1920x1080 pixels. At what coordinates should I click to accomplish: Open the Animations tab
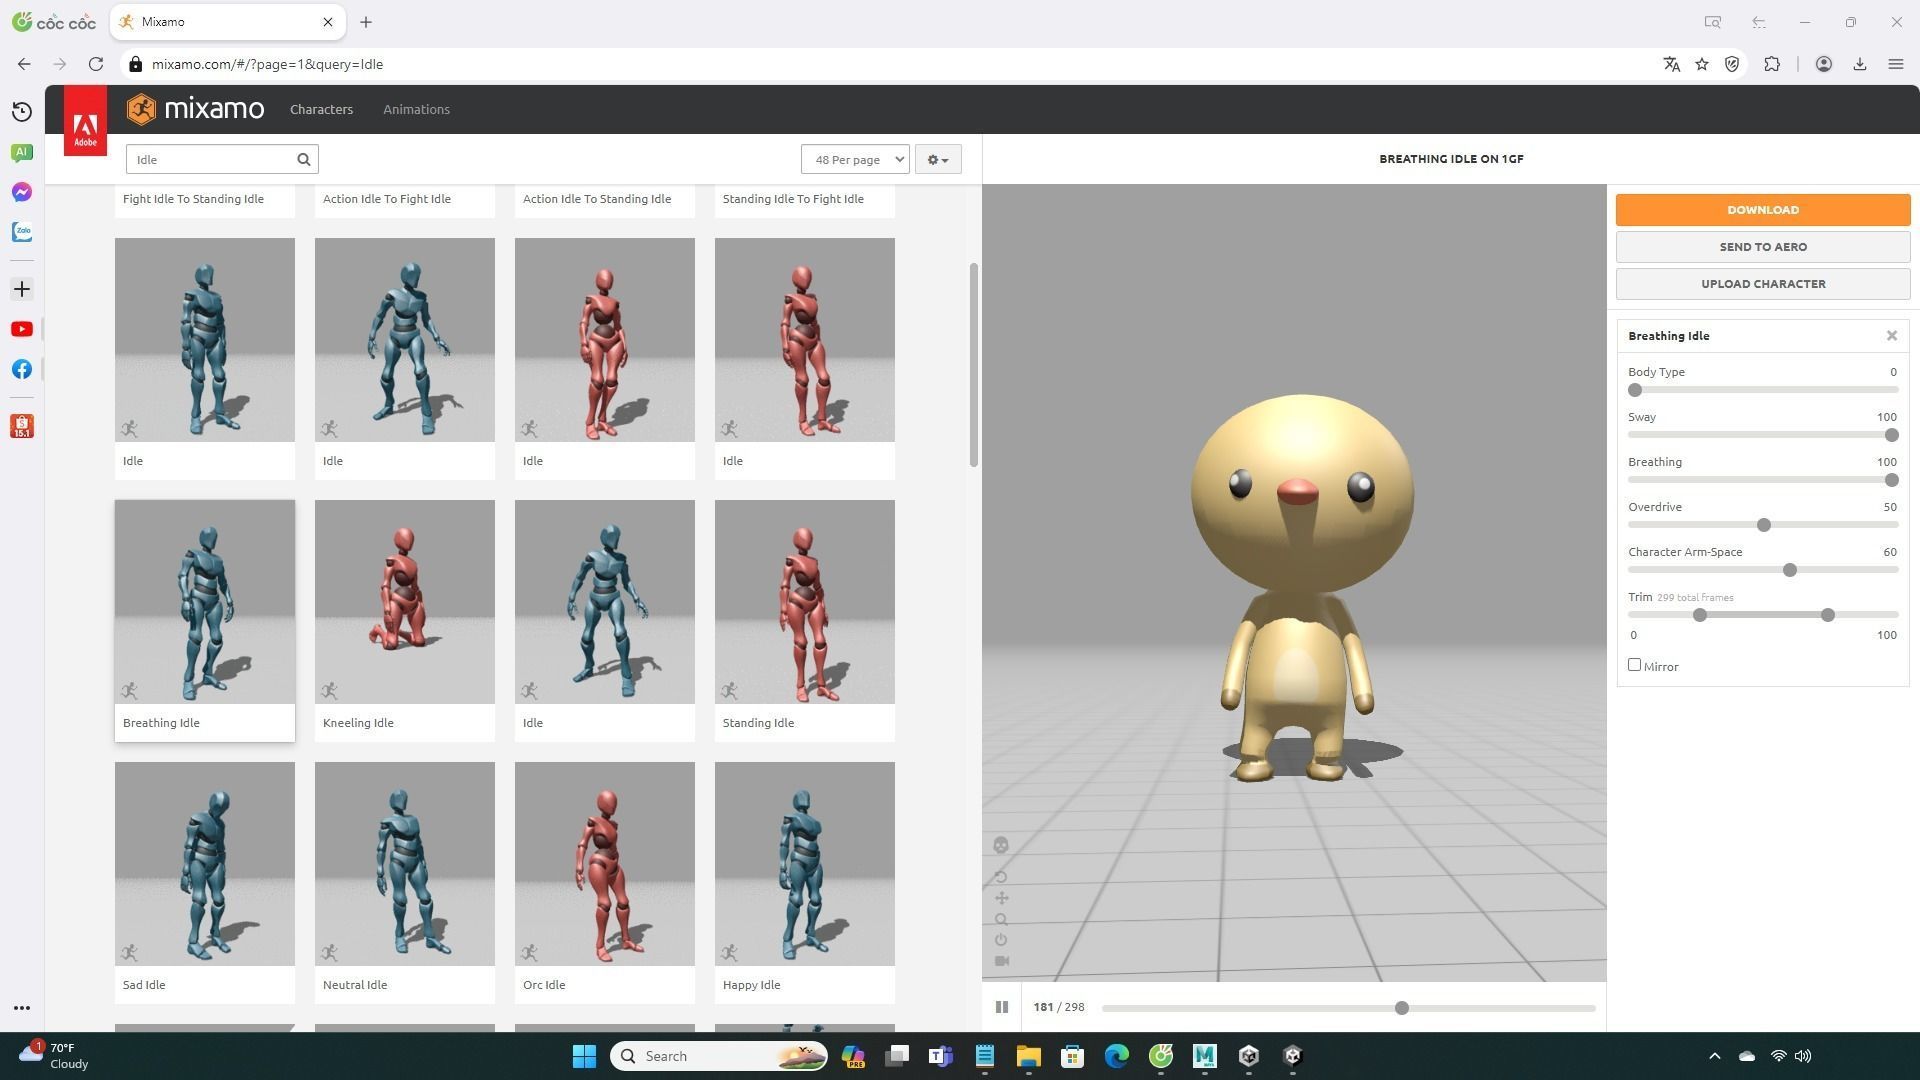click(416, 109)
